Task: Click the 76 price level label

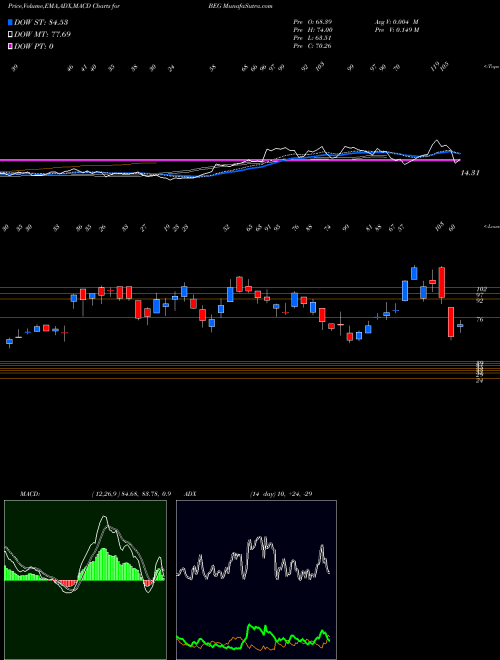Action: coord(480,320)
